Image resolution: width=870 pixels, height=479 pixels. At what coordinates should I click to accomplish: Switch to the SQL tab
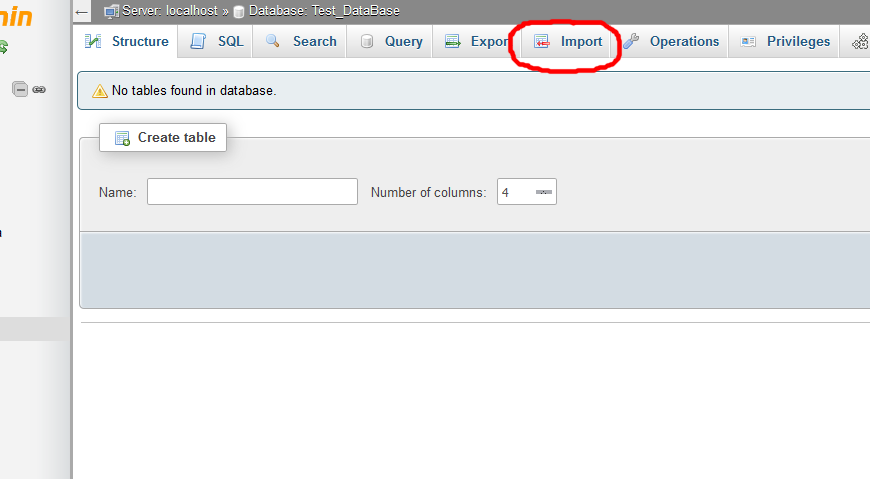tap(218, 42)
